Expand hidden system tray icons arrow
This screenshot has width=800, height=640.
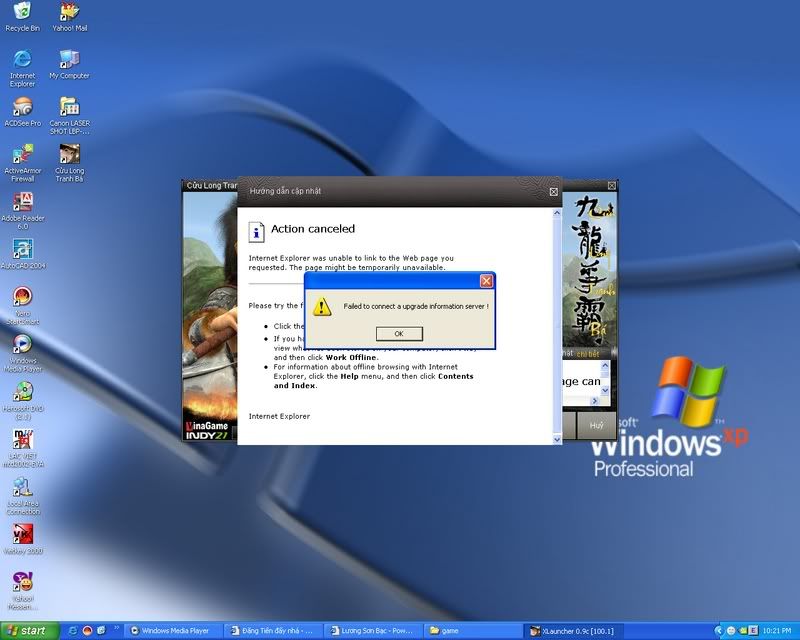720,631
